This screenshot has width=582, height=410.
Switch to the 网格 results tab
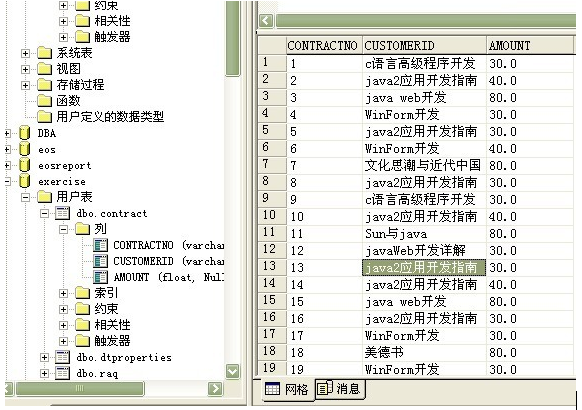287,389
